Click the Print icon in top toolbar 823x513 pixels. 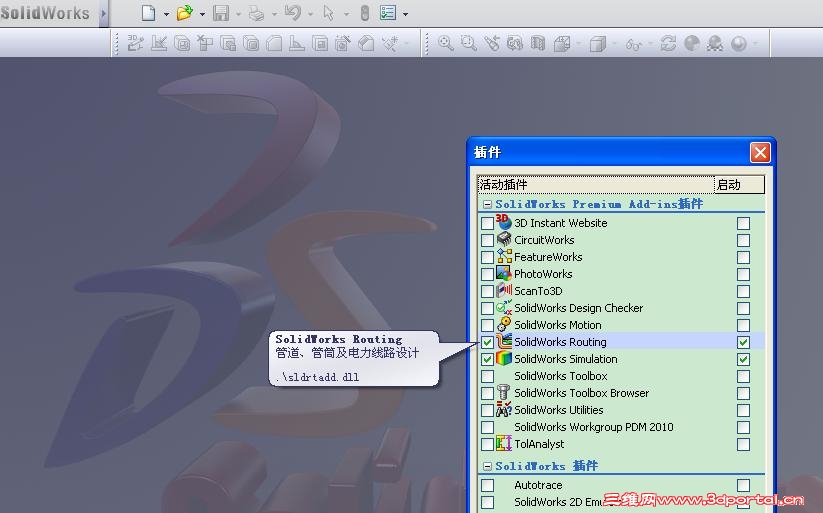tap(256, 13)
